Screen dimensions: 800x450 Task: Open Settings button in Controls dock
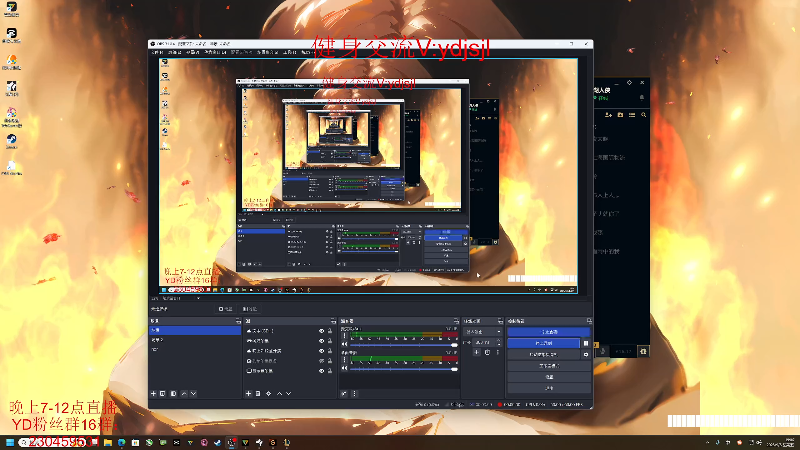pyautogui.click(x=549, y=377)
